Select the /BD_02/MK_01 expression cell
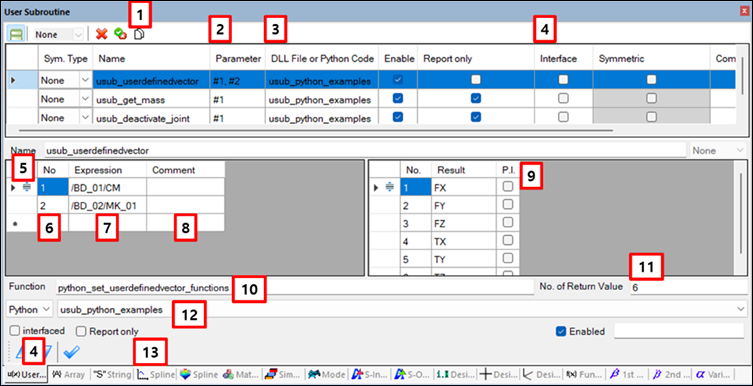The height and width of the screenshot is (386, 753). (108, 206)
